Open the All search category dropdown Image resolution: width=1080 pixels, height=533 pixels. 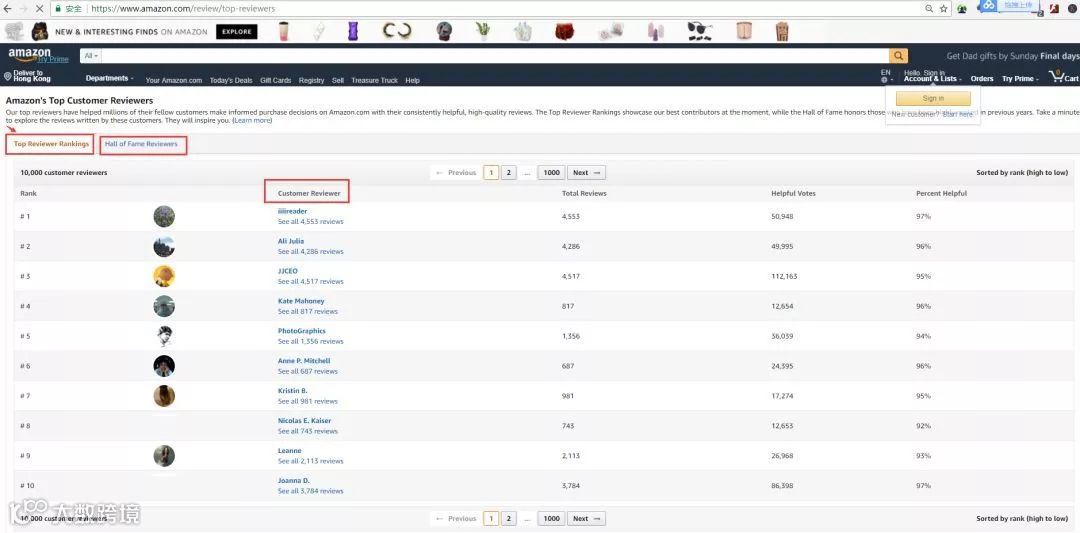click(91, 56)
